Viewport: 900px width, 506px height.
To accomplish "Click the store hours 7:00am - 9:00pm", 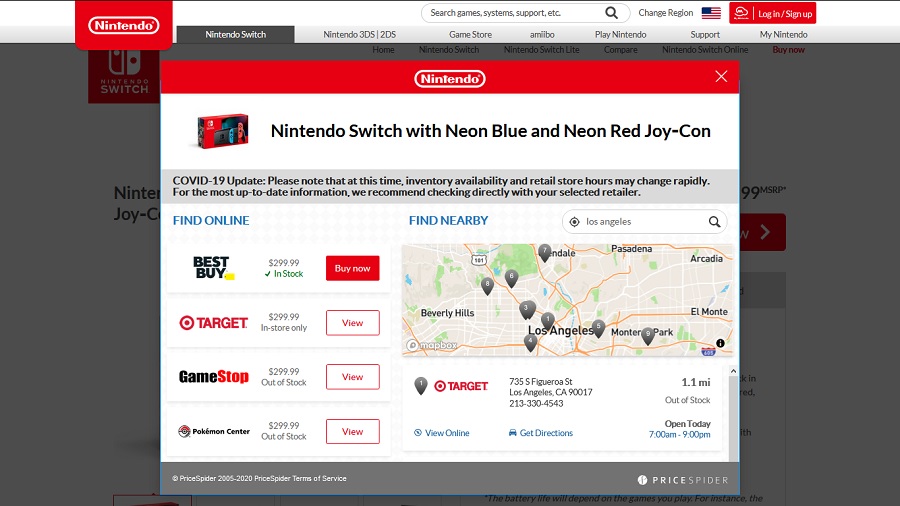I will tap(680, 435).
